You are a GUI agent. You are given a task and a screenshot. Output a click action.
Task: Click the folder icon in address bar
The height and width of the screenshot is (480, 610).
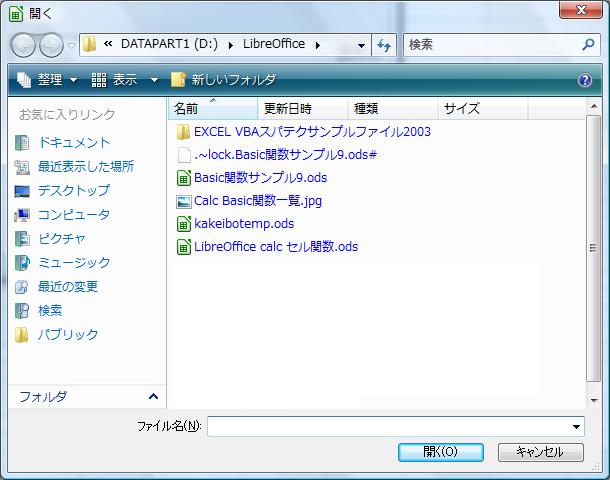89,44
